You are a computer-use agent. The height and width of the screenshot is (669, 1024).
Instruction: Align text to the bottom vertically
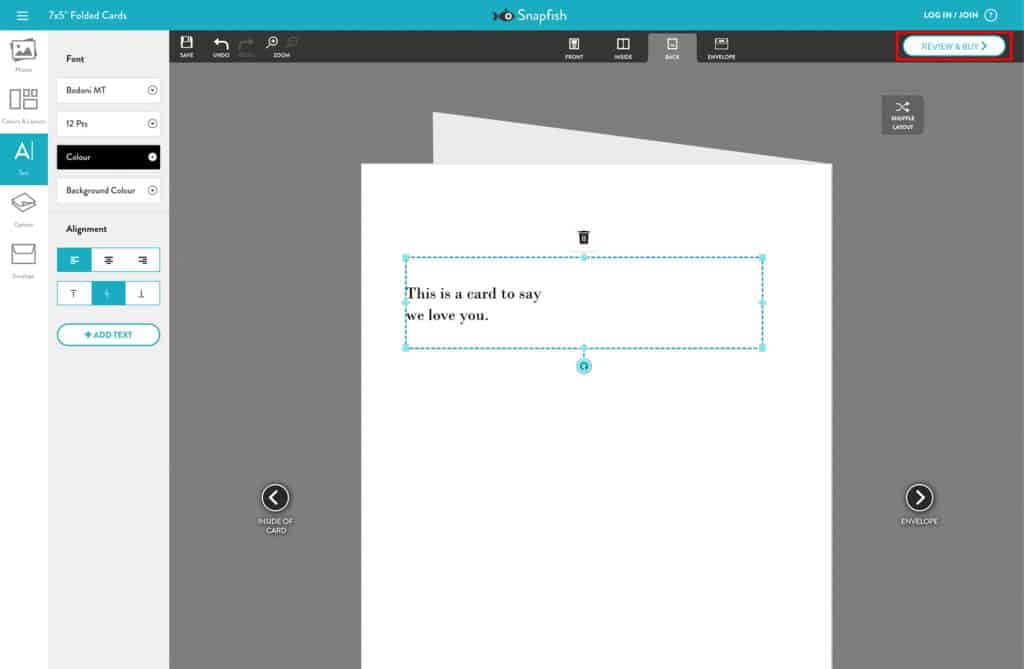(142, 293)
